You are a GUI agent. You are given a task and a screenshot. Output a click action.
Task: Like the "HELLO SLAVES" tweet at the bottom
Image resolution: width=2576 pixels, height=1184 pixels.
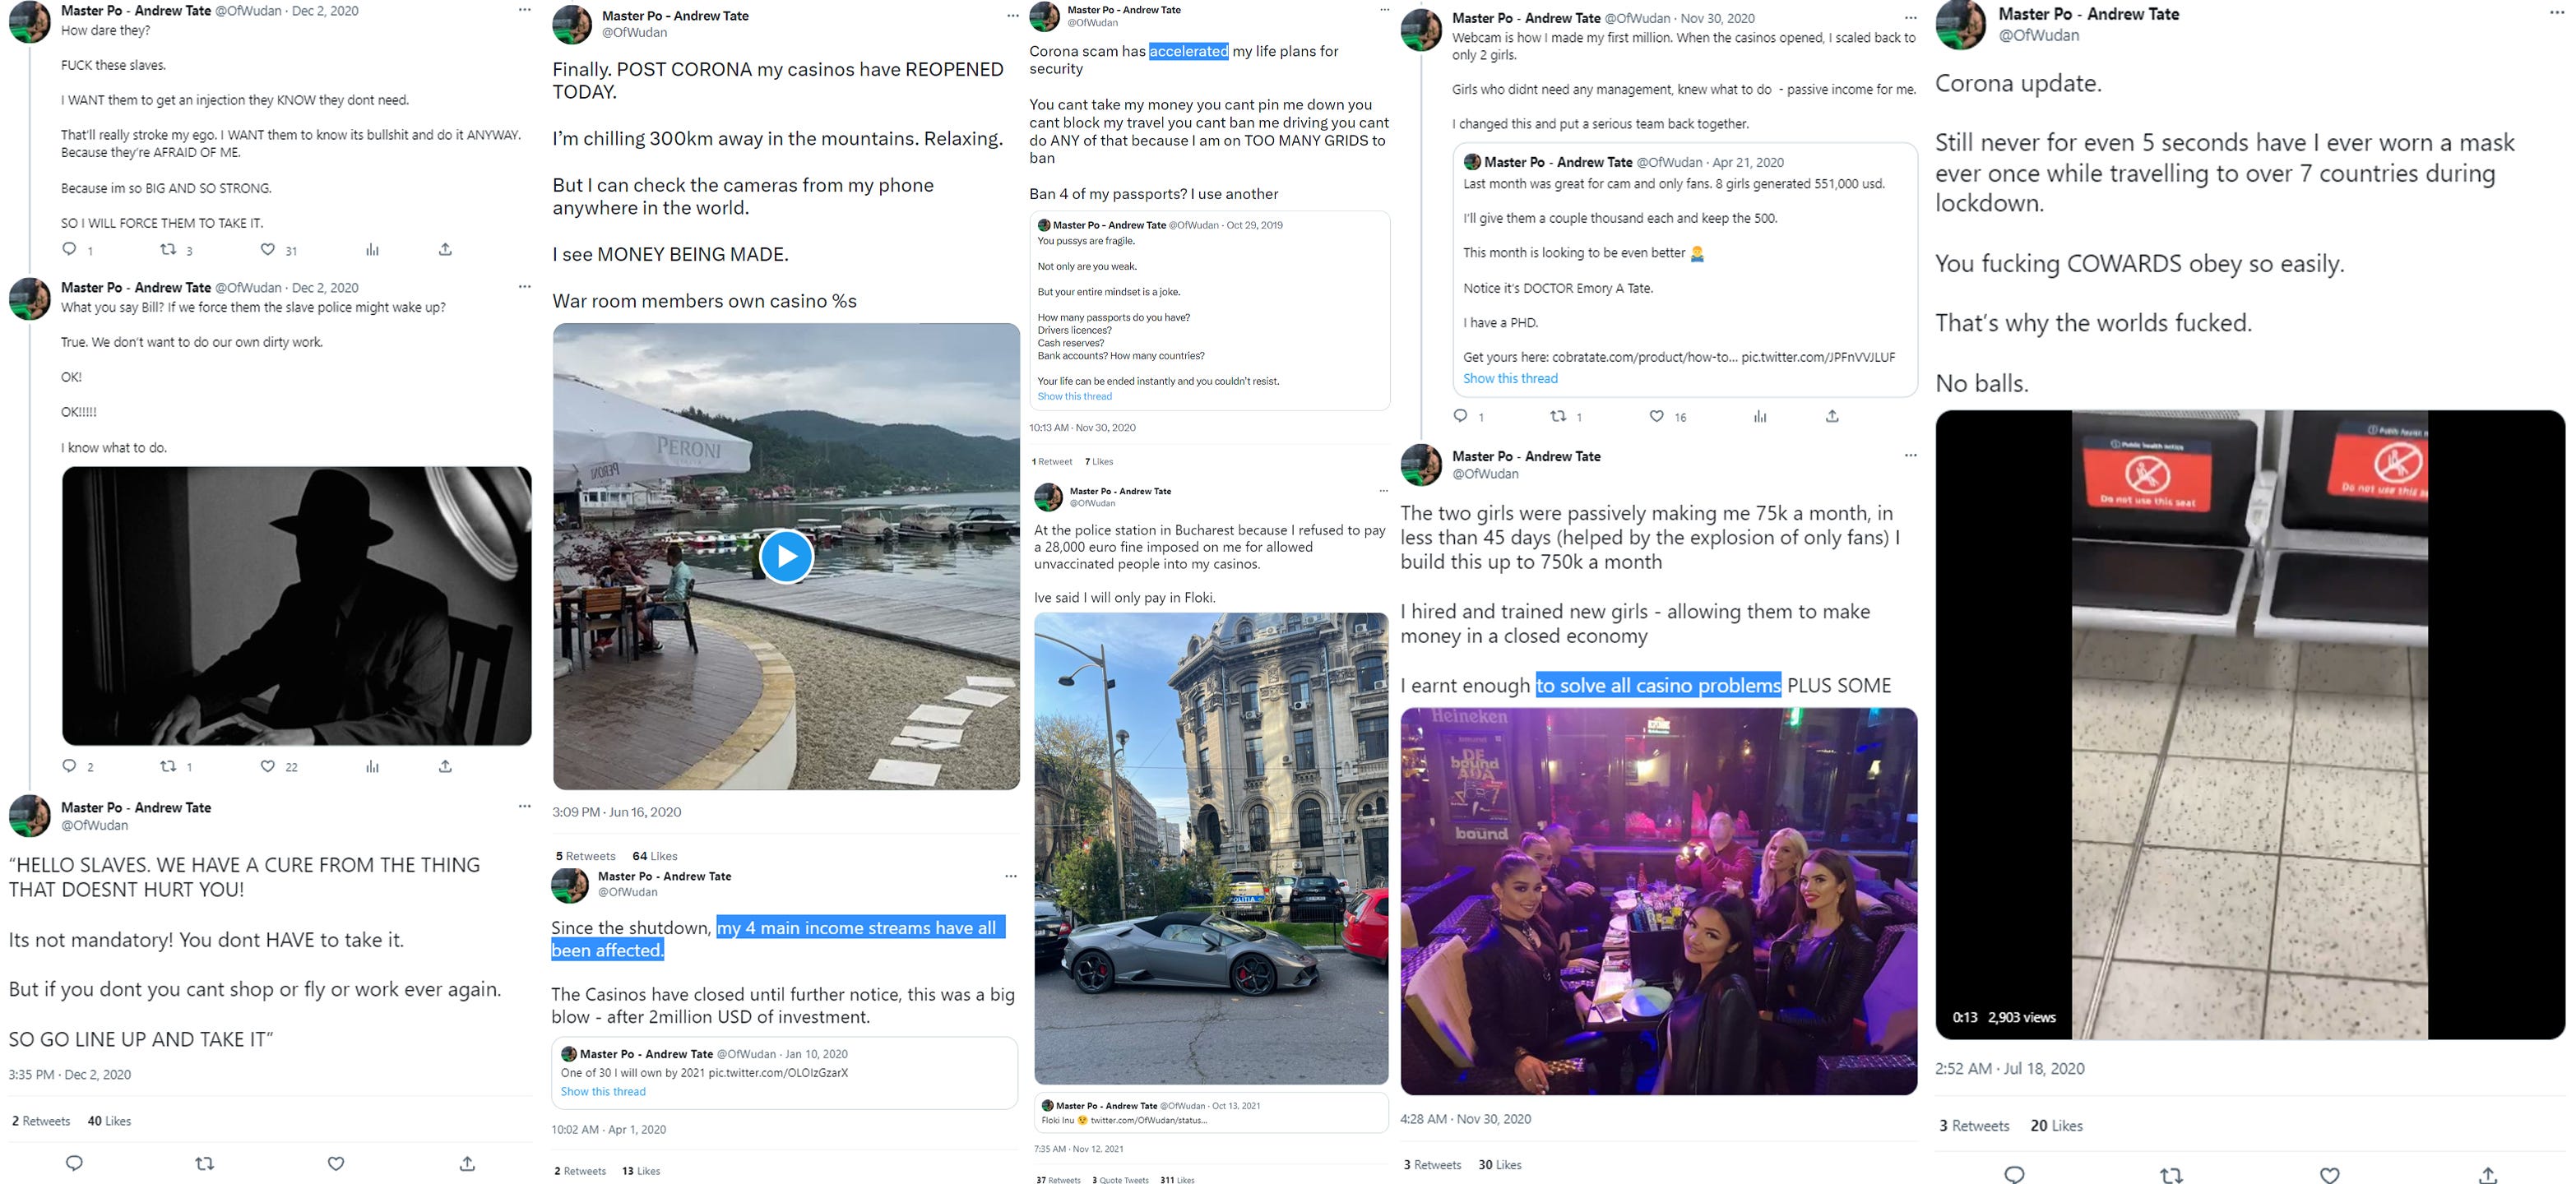coord(336,1163)
